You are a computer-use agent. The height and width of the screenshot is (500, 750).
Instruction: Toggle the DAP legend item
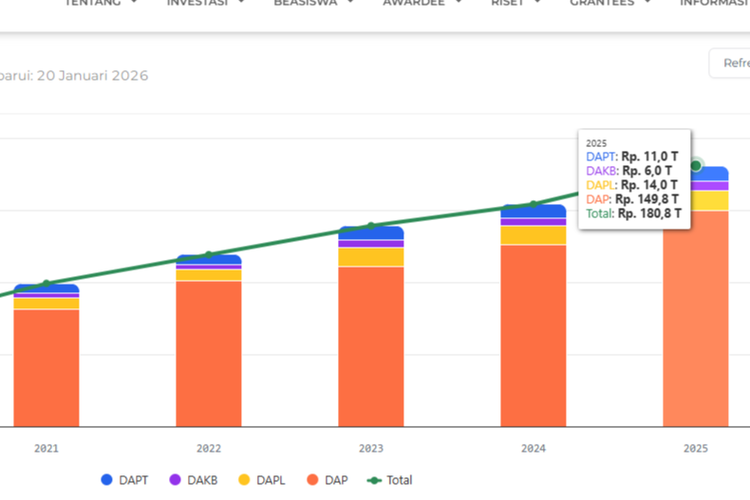[330, 480]
